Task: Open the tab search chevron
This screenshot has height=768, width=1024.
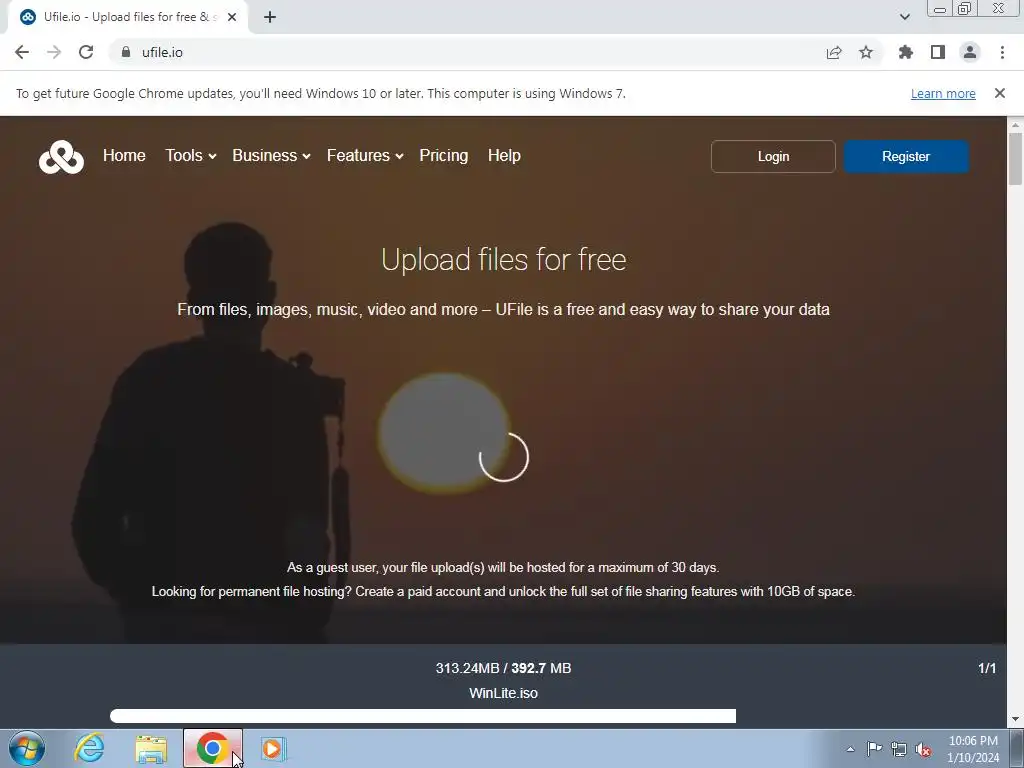Action: [904, 17]
